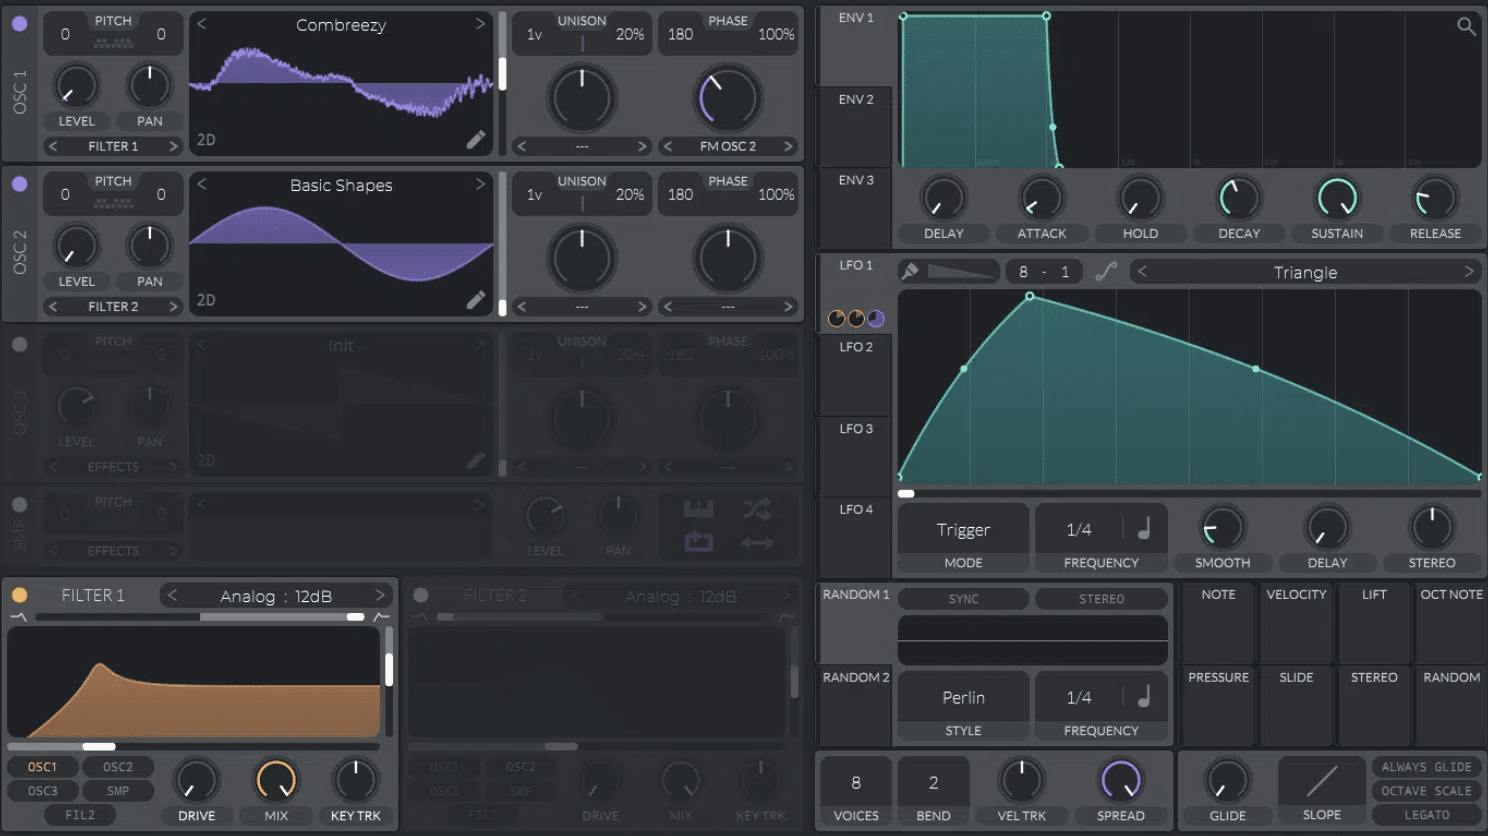Select next OSC 2 destination after FILTER 2

[x=173, y=306]
